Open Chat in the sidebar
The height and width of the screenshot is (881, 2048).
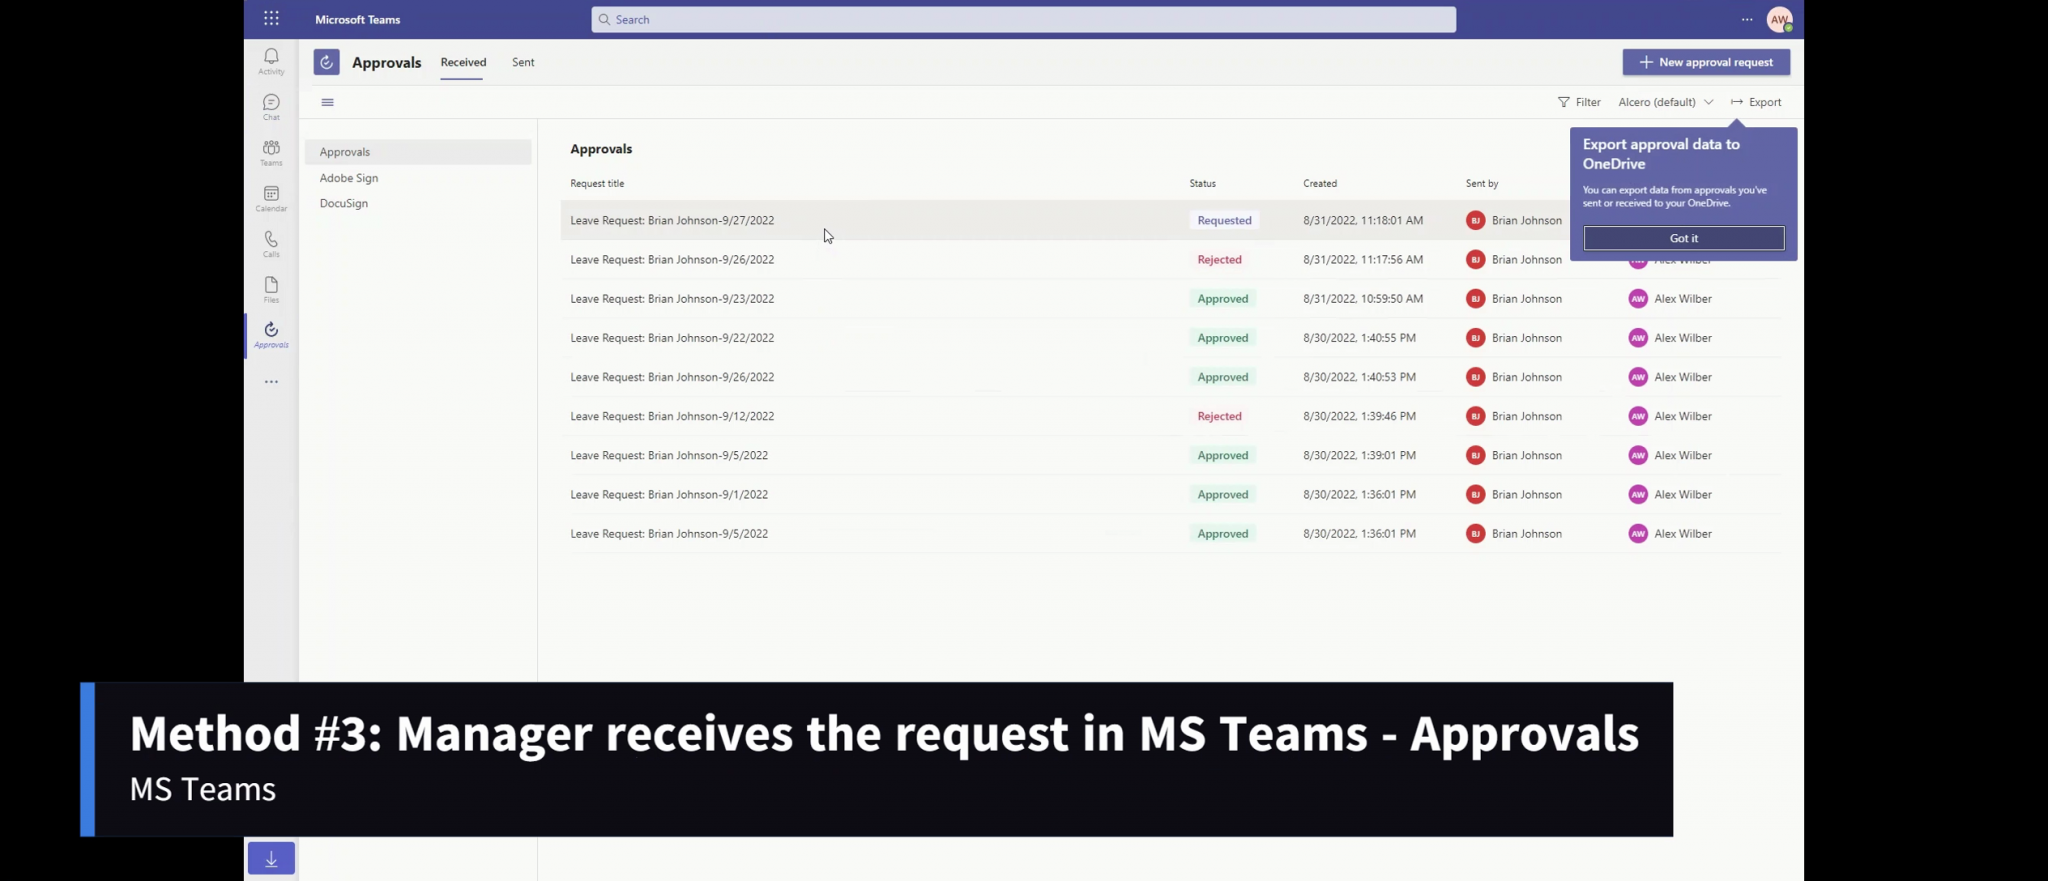click(x=271, y=106)
